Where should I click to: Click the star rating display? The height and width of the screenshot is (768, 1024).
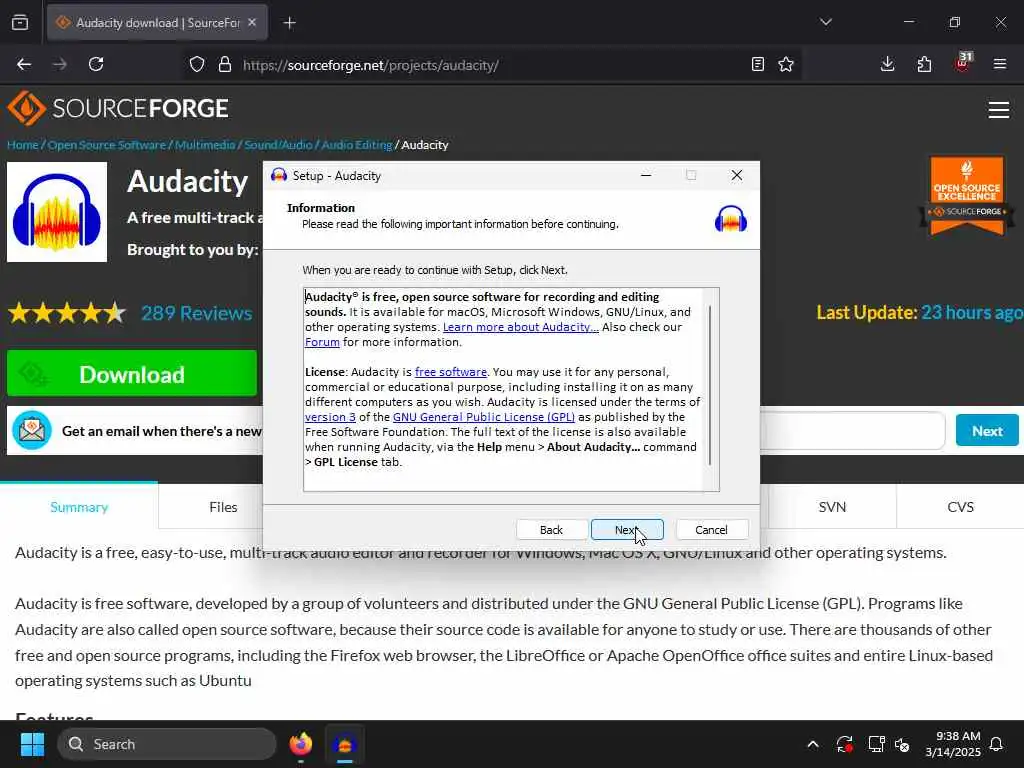click(x=67, y=313)
